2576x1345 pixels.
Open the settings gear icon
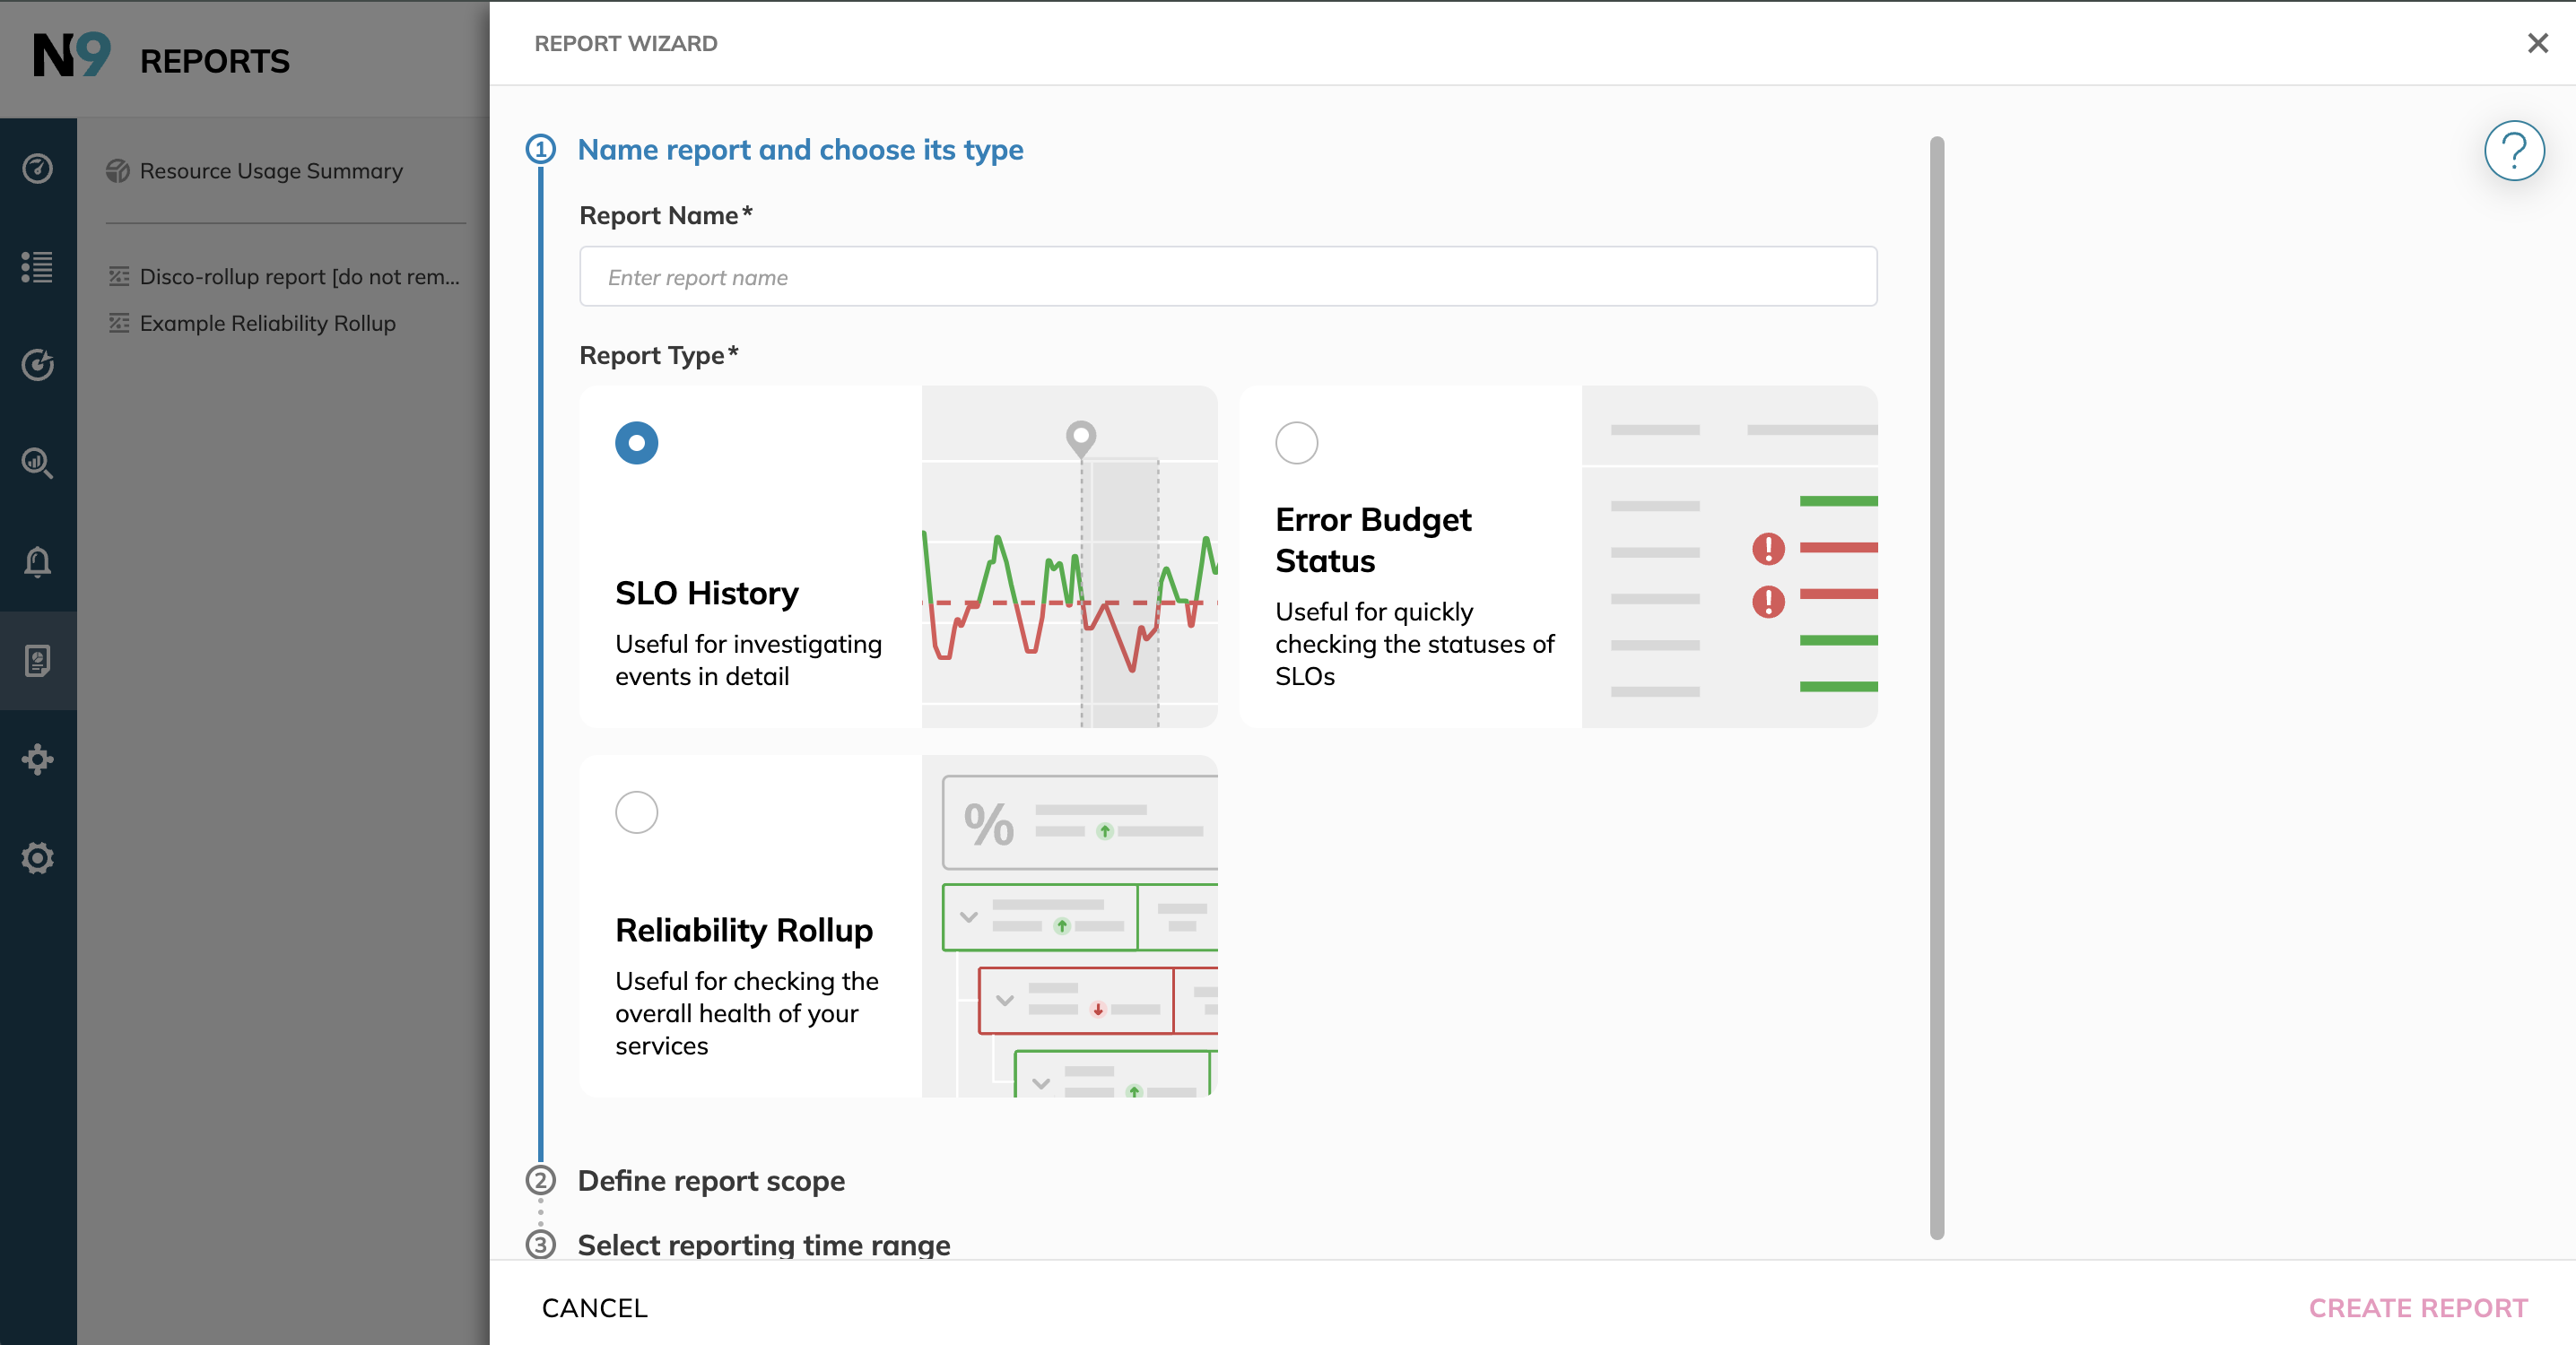point(38,857)
